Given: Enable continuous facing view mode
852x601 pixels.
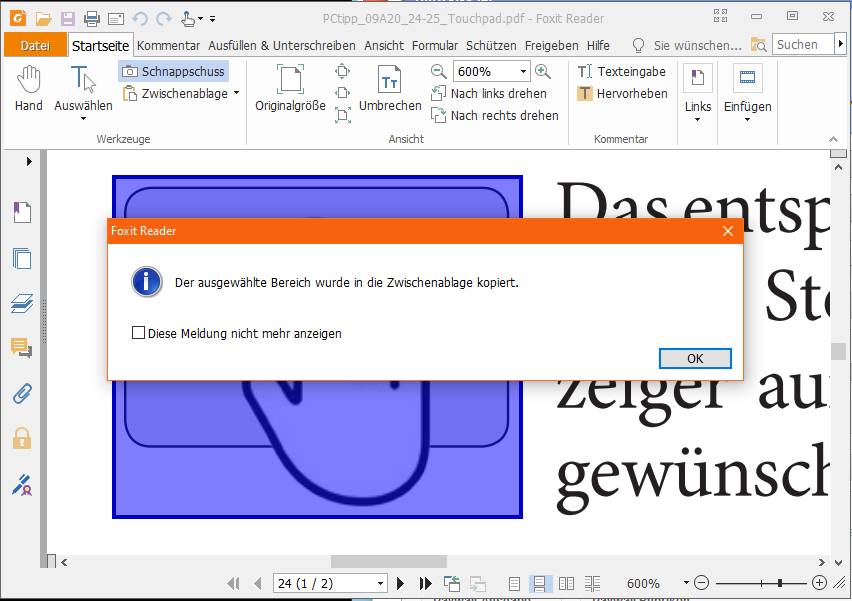Looking at the screenshot, I should 592,584.
